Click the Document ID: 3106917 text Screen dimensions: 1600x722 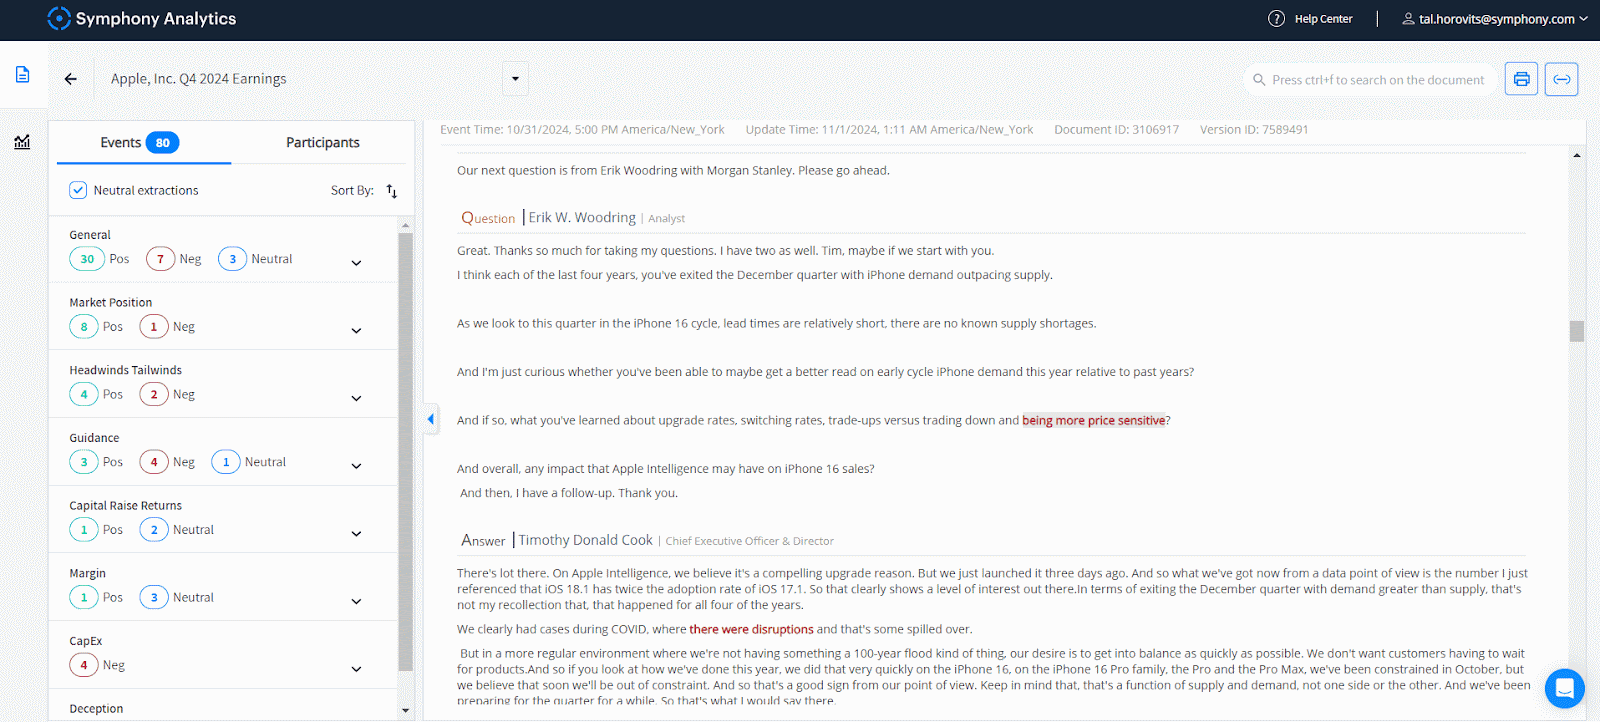(1116, 130)
